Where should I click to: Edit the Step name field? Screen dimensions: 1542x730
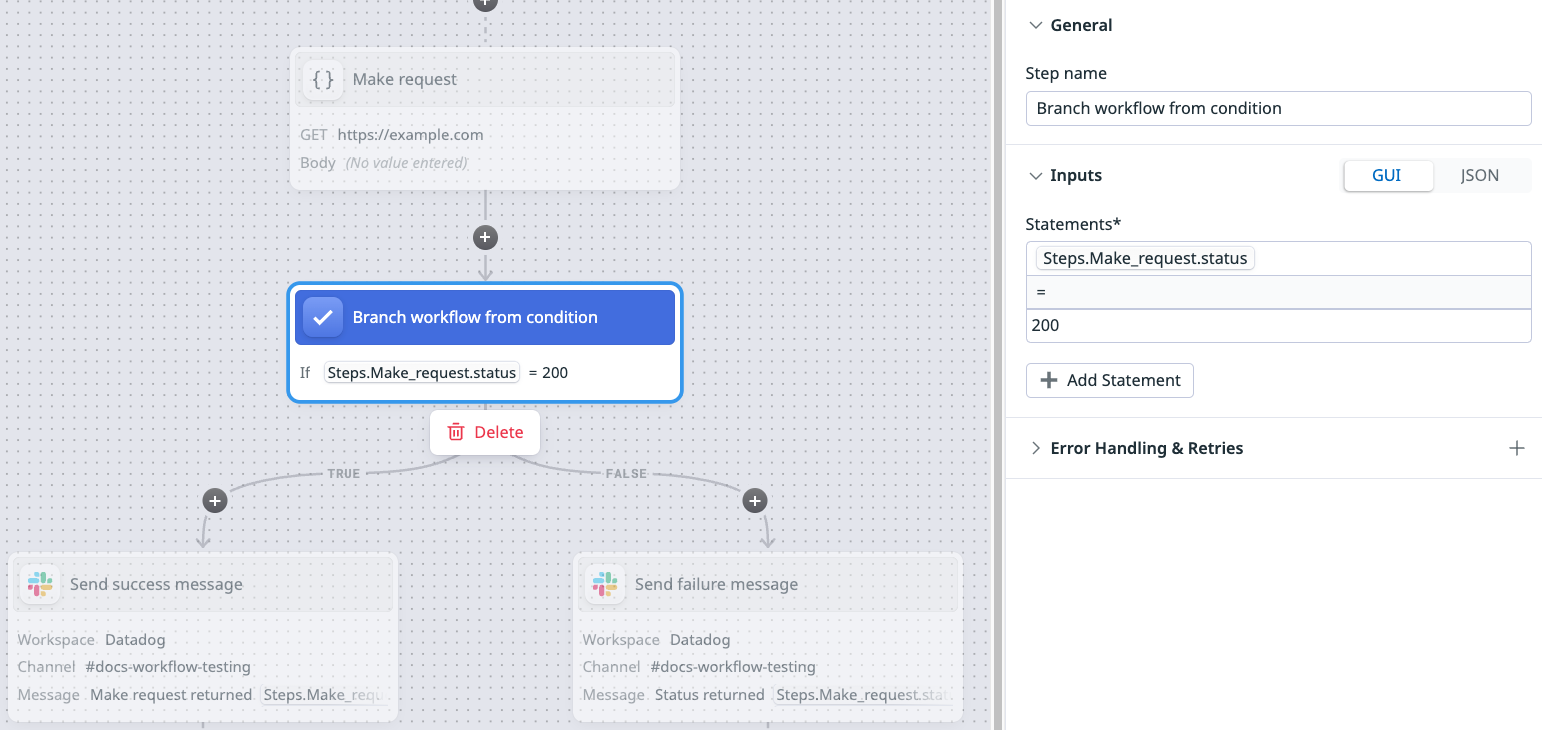[x=1278, y=108]
